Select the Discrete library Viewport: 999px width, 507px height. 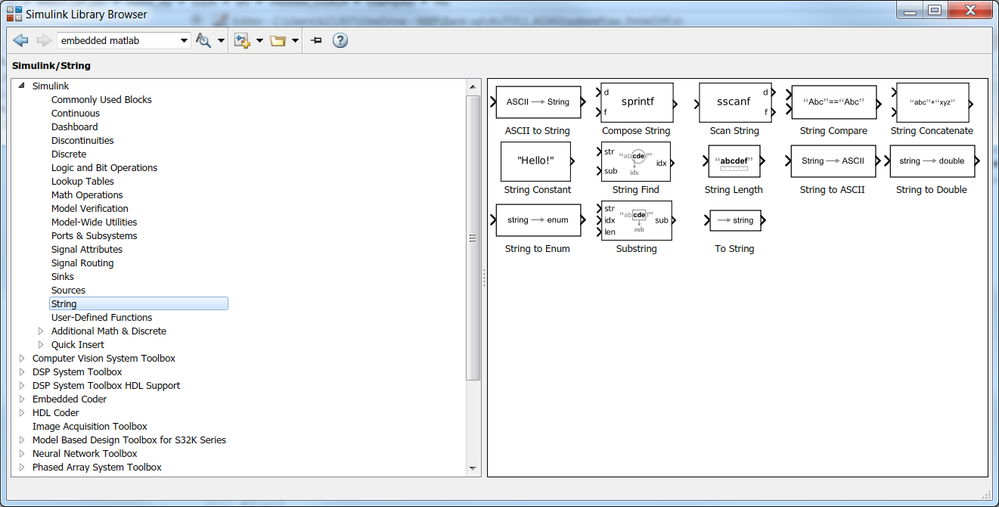[69, 154]
